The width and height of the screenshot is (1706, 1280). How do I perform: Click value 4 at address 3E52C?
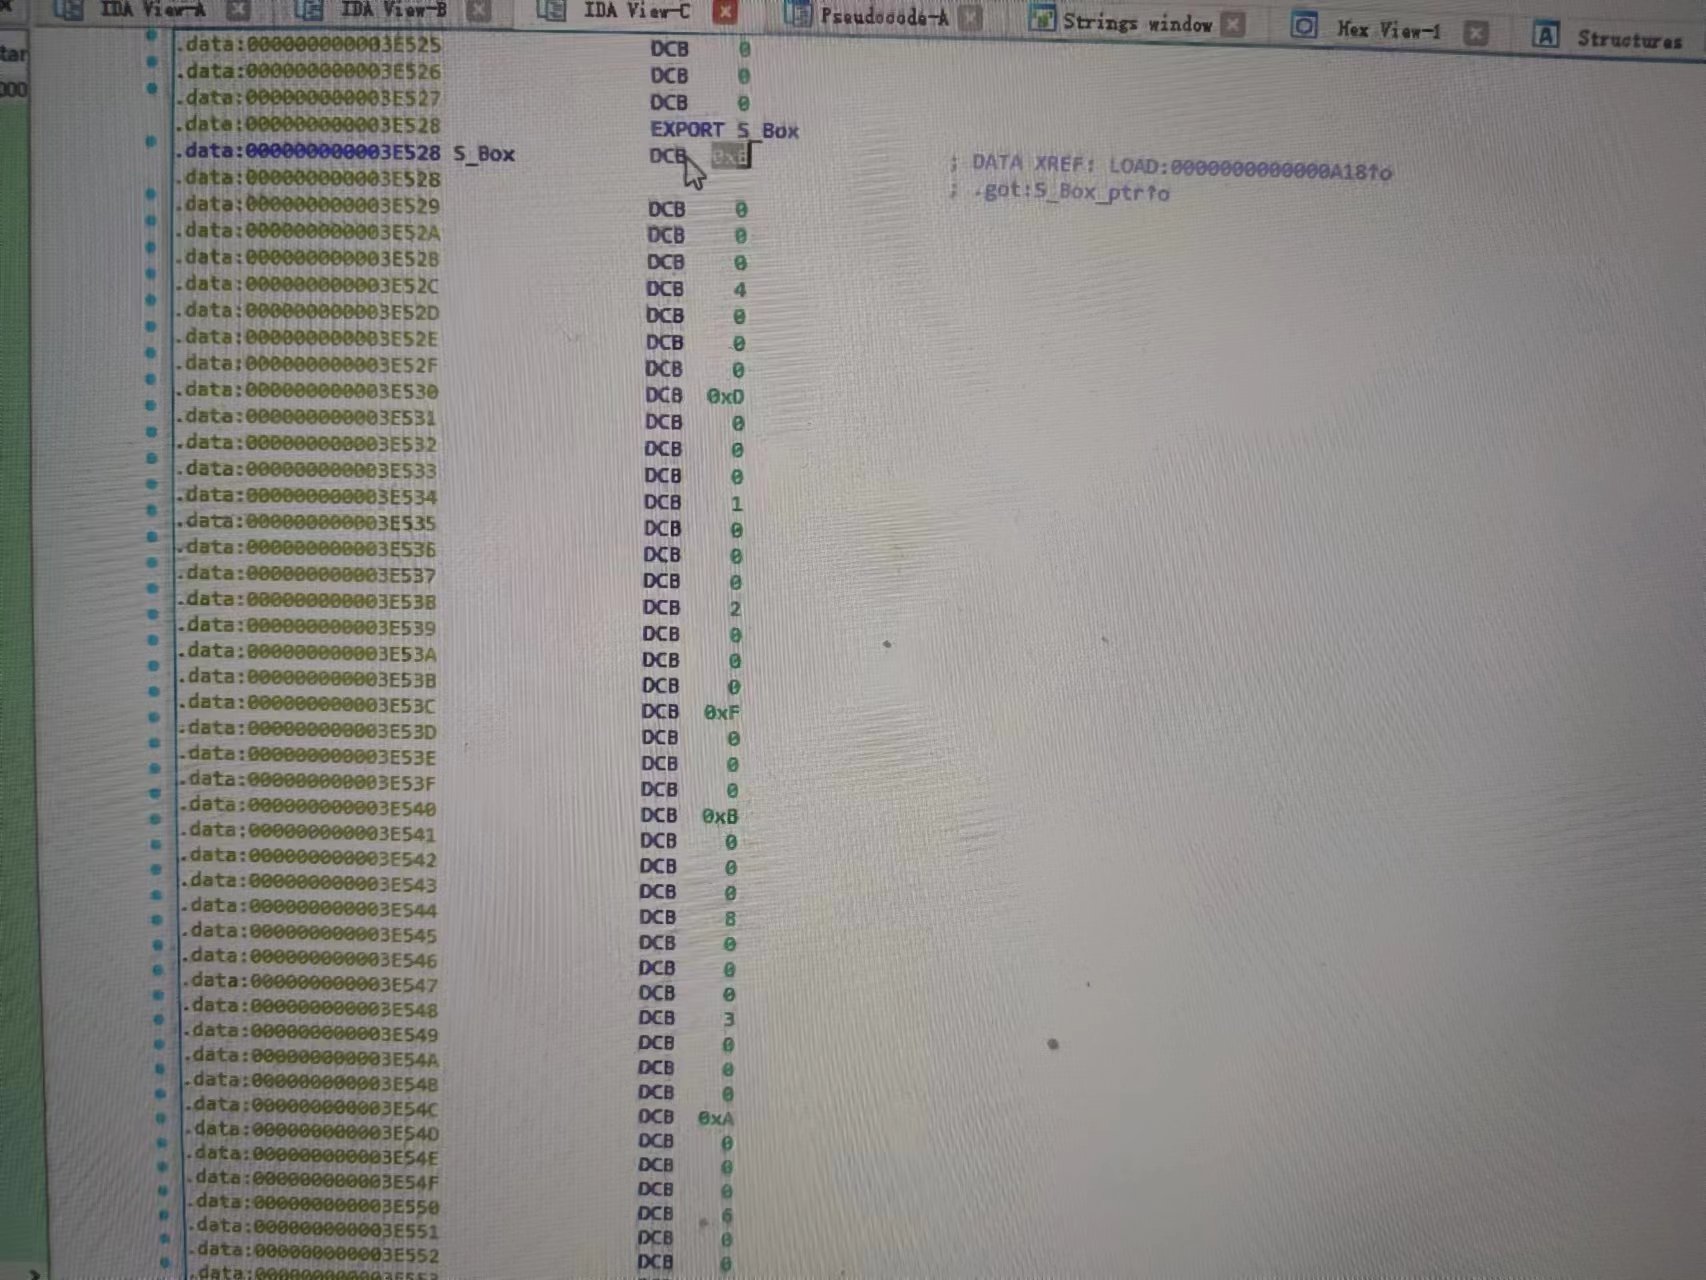(739, 290)
